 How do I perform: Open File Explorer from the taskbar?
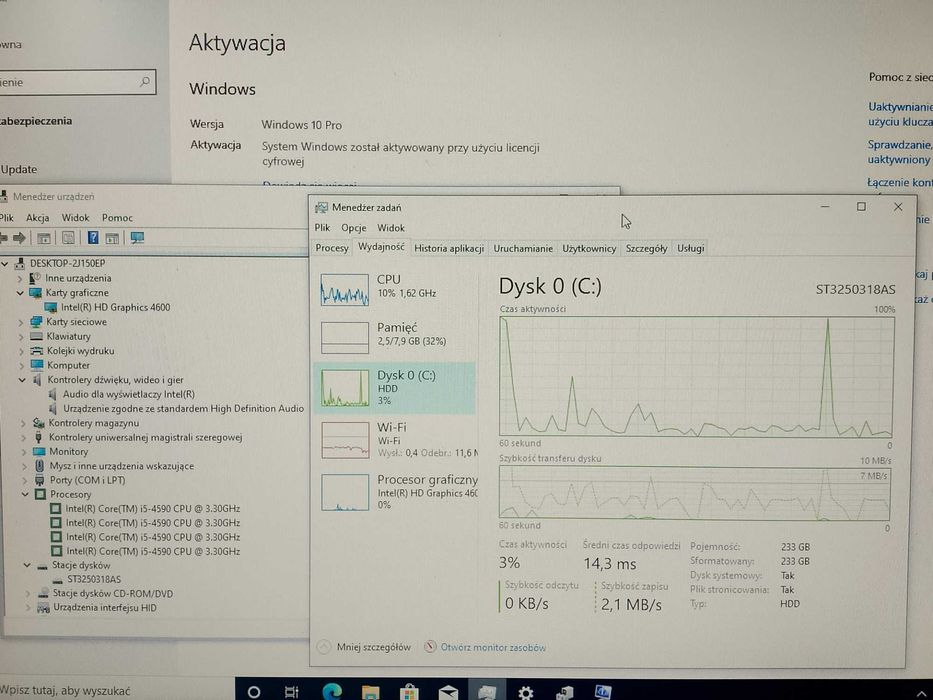tap(370, 692)
